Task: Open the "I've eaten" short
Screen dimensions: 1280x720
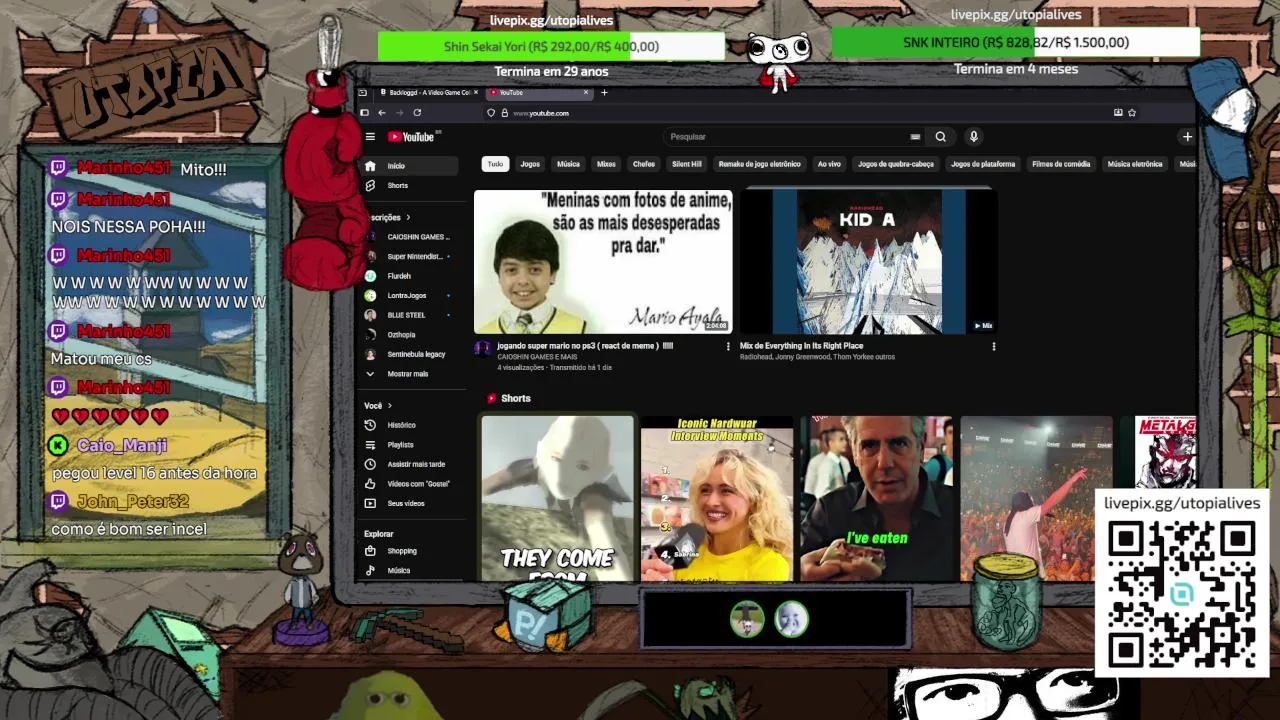Action: click(876, 498)
